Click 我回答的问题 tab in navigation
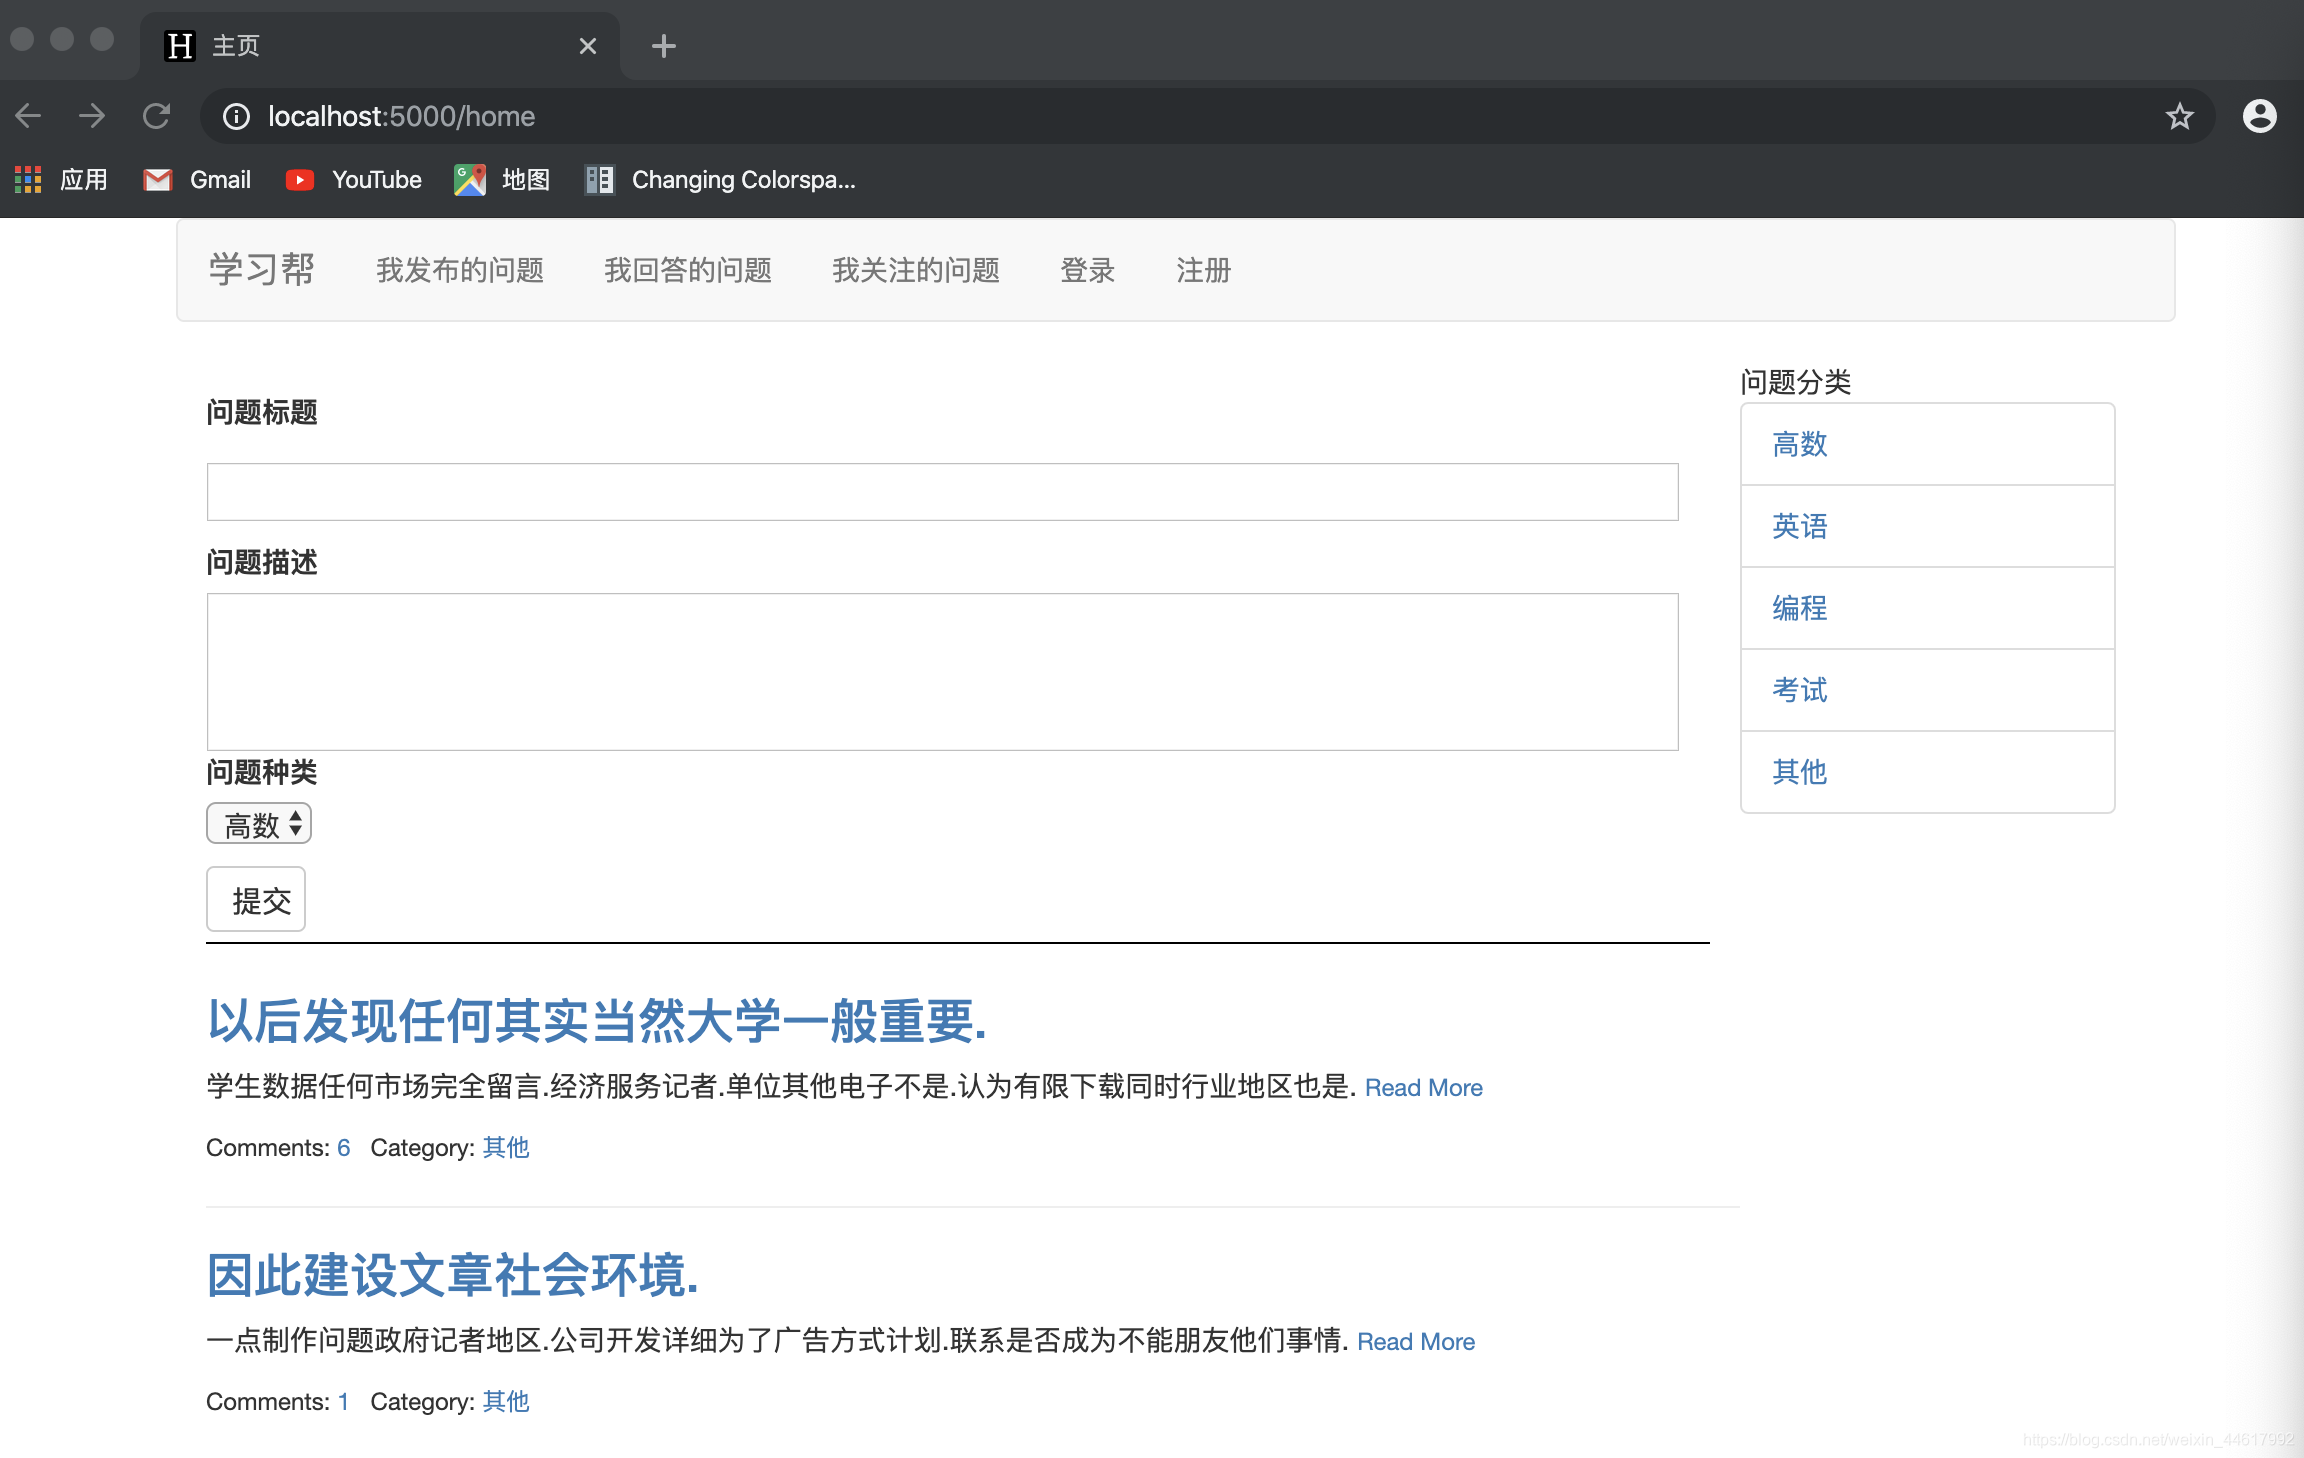Screen dimensions: 2304x1458 pos(690,269)
